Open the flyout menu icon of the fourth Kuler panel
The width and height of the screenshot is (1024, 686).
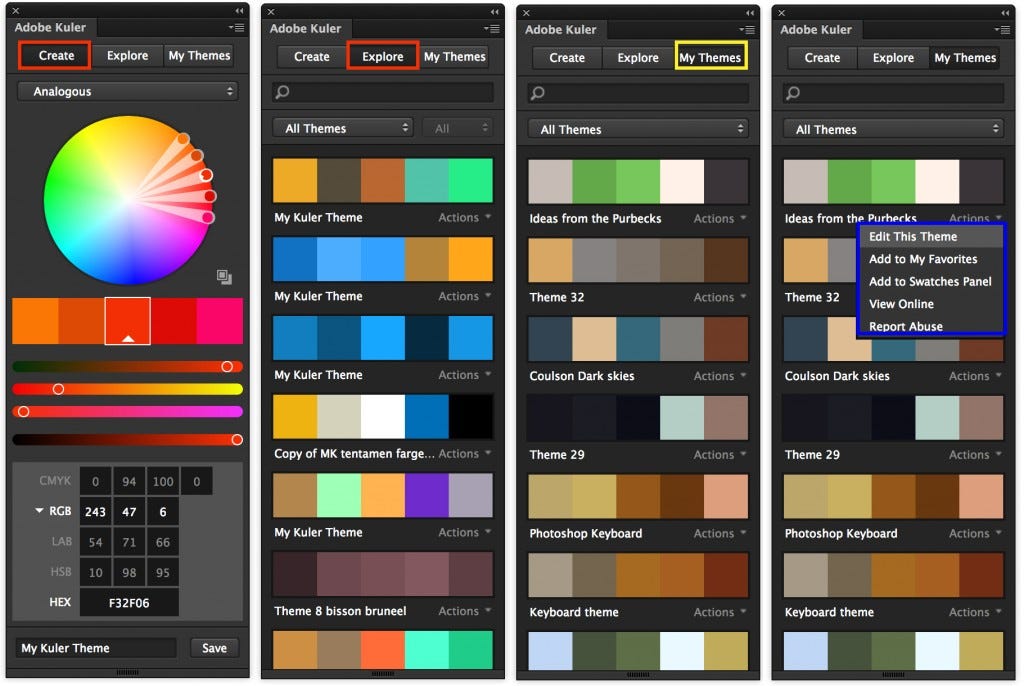tap(1002, 30)
